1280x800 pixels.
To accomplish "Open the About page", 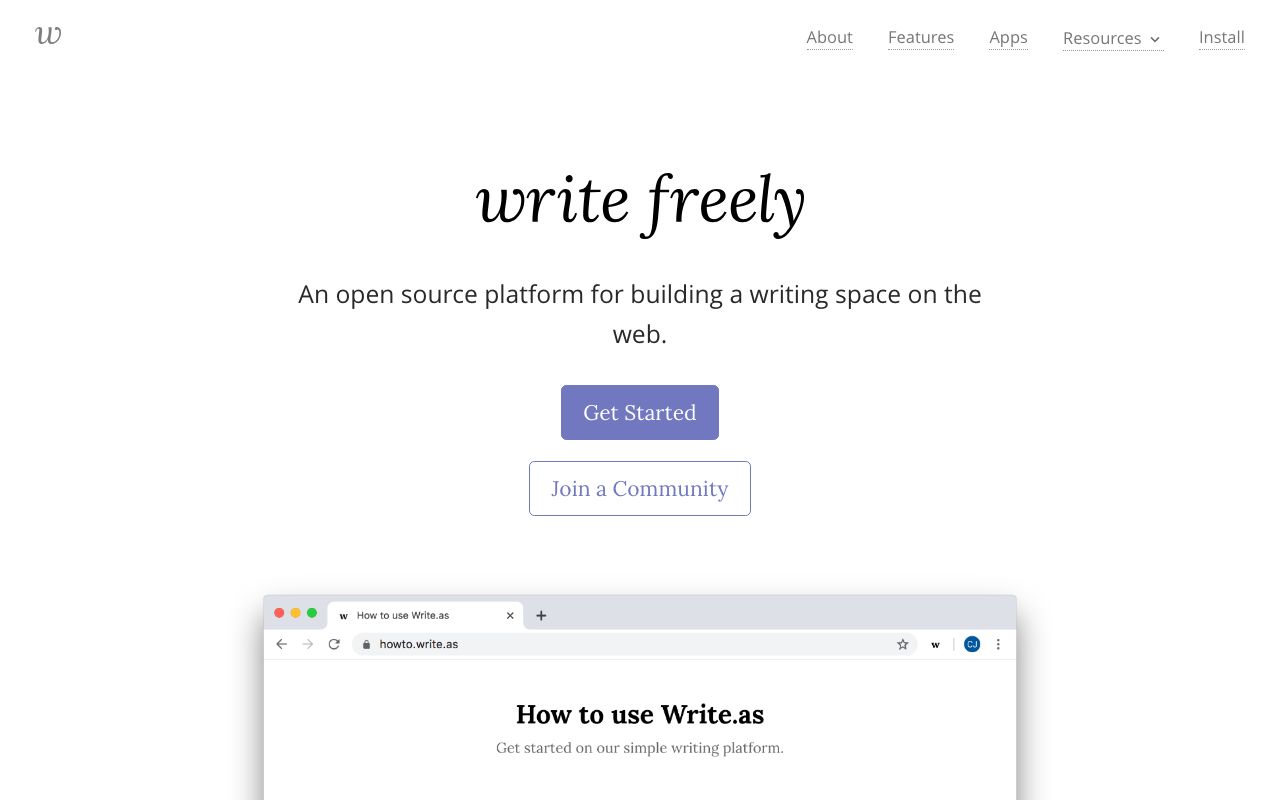I will pyautogui.click(x=829, y=37).
